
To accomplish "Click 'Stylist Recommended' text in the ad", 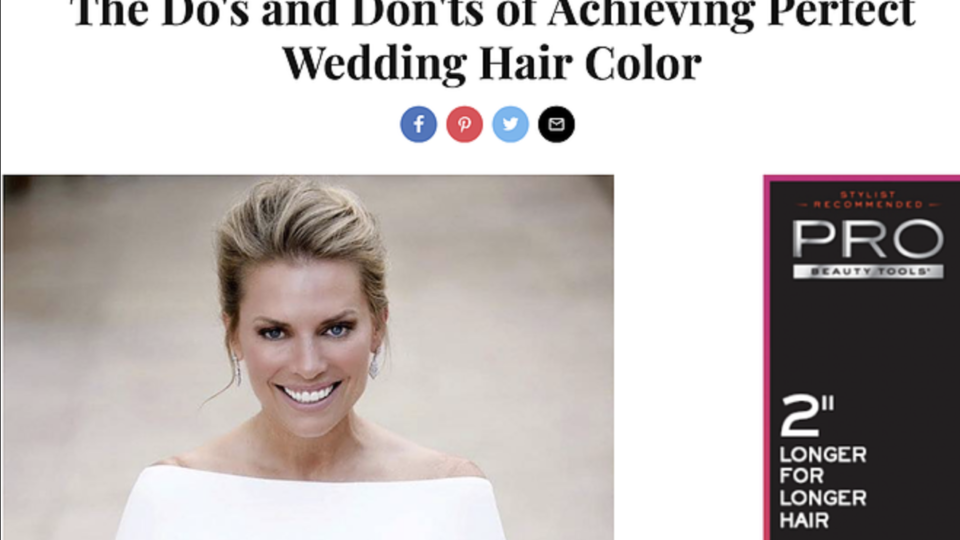I will tap(868, 200).
